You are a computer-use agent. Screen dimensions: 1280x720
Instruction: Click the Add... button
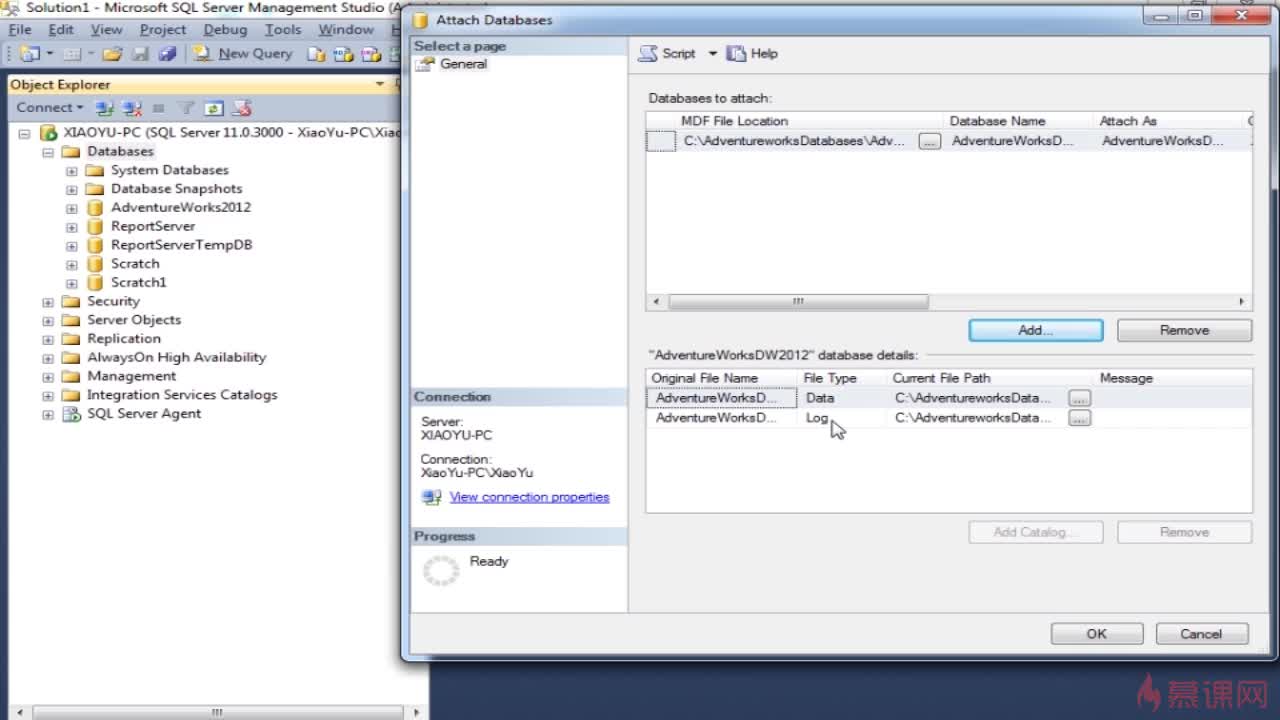click(1036, 330)
